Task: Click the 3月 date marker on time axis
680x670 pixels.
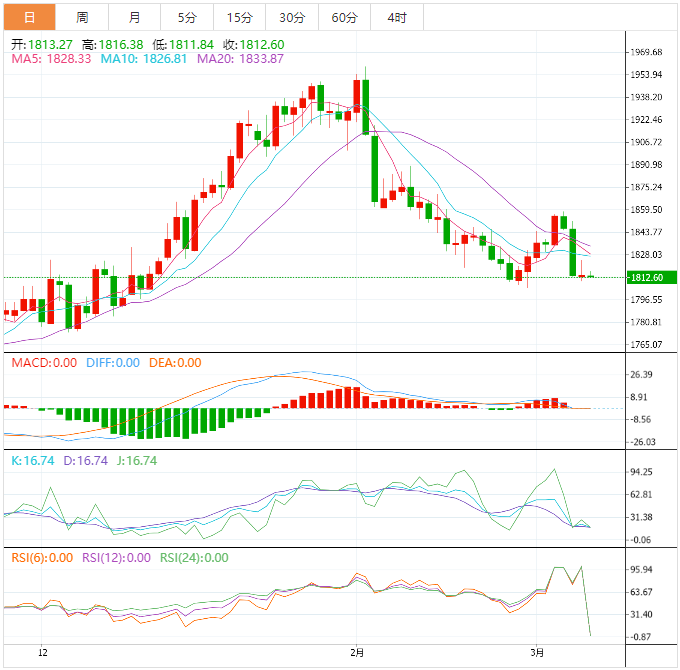Action: (x=538, y=652)
